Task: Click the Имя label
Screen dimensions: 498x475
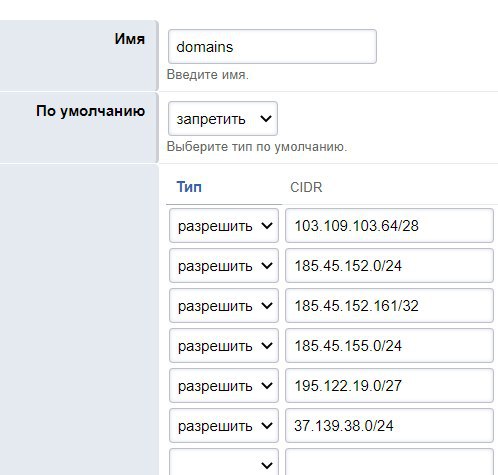Action: coord(130,39)
